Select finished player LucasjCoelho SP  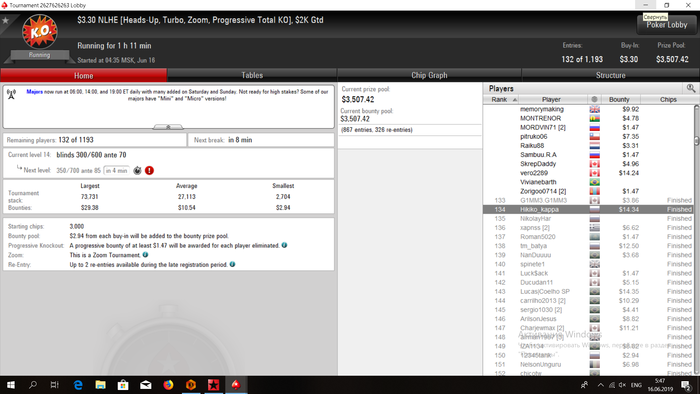(x=588, y=291)
